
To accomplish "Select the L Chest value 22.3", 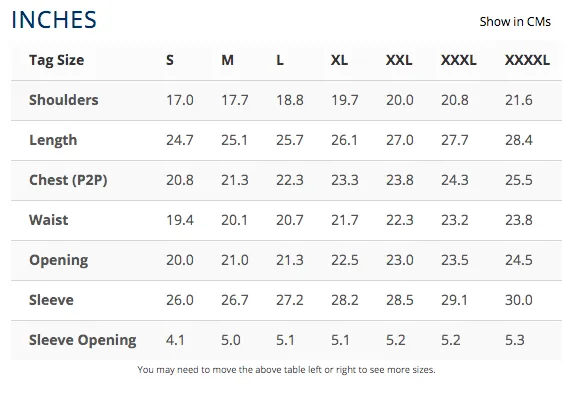I will pyautogui.click(x=290, y=180).
